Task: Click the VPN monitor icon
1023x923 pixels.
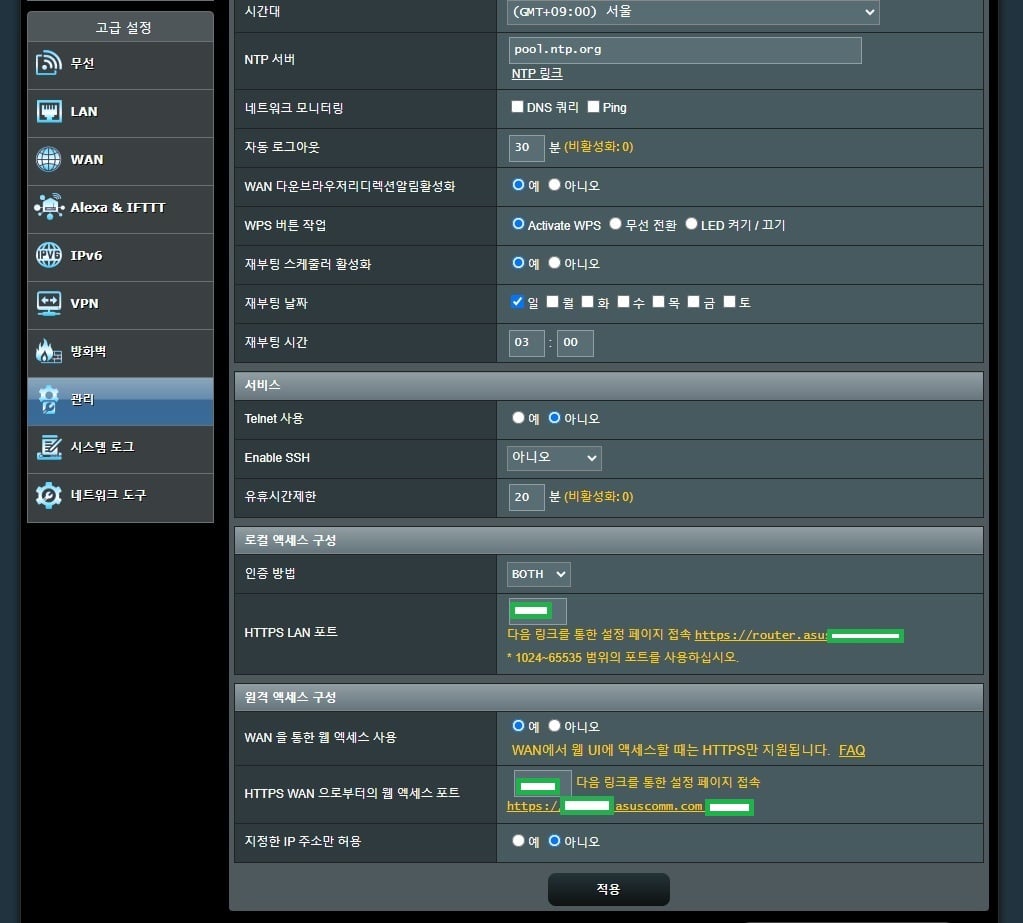Action: click(49, 303)
